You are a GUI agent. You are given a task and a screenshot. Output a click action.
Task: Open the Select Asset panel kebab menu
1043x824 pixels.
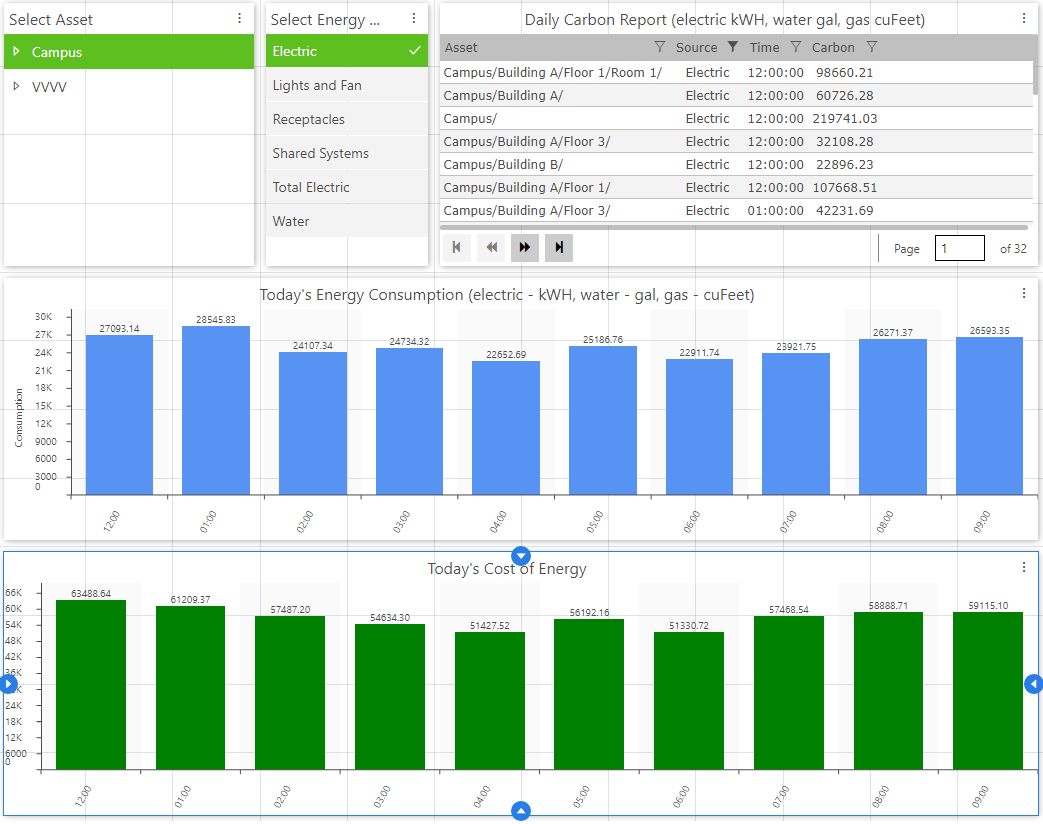pyautogui.click(x=239, y=19)
